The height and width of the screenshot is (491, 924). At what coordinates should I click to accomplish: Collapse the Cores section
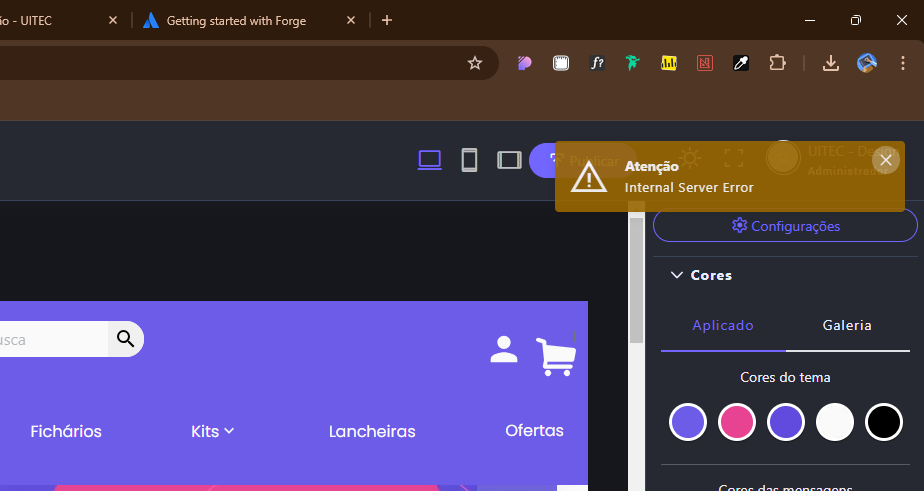677,275
